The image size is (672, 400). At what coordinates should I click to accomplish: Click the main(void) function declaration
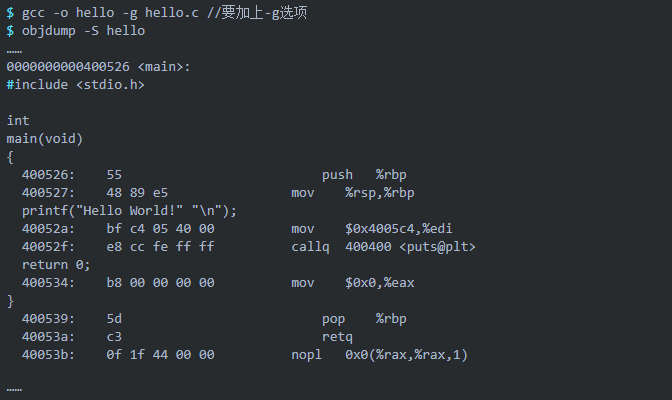coord(44,138)
